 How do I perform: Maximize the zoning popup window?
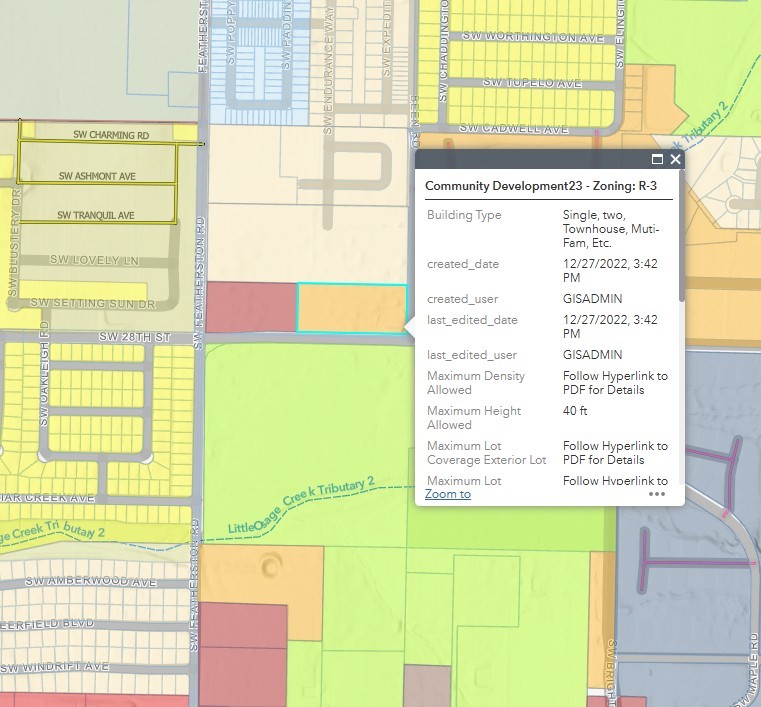click(x=657, y=159)
